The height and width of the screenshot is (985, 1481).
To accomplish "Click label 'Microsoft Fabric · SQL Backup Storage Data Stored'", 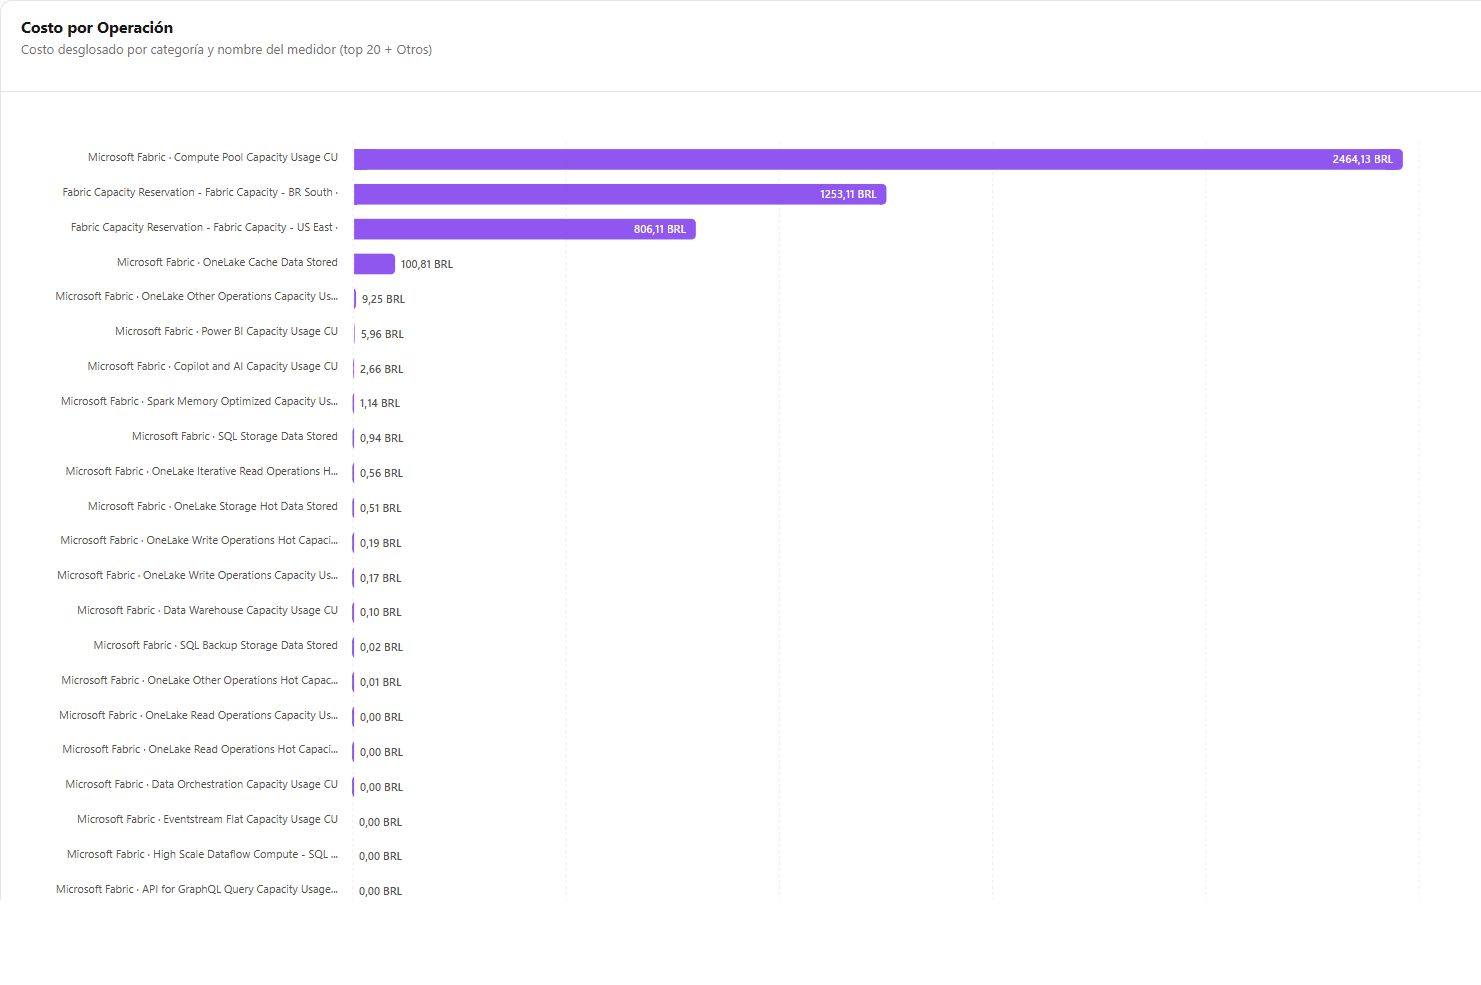I will click(x=216, y=646).
